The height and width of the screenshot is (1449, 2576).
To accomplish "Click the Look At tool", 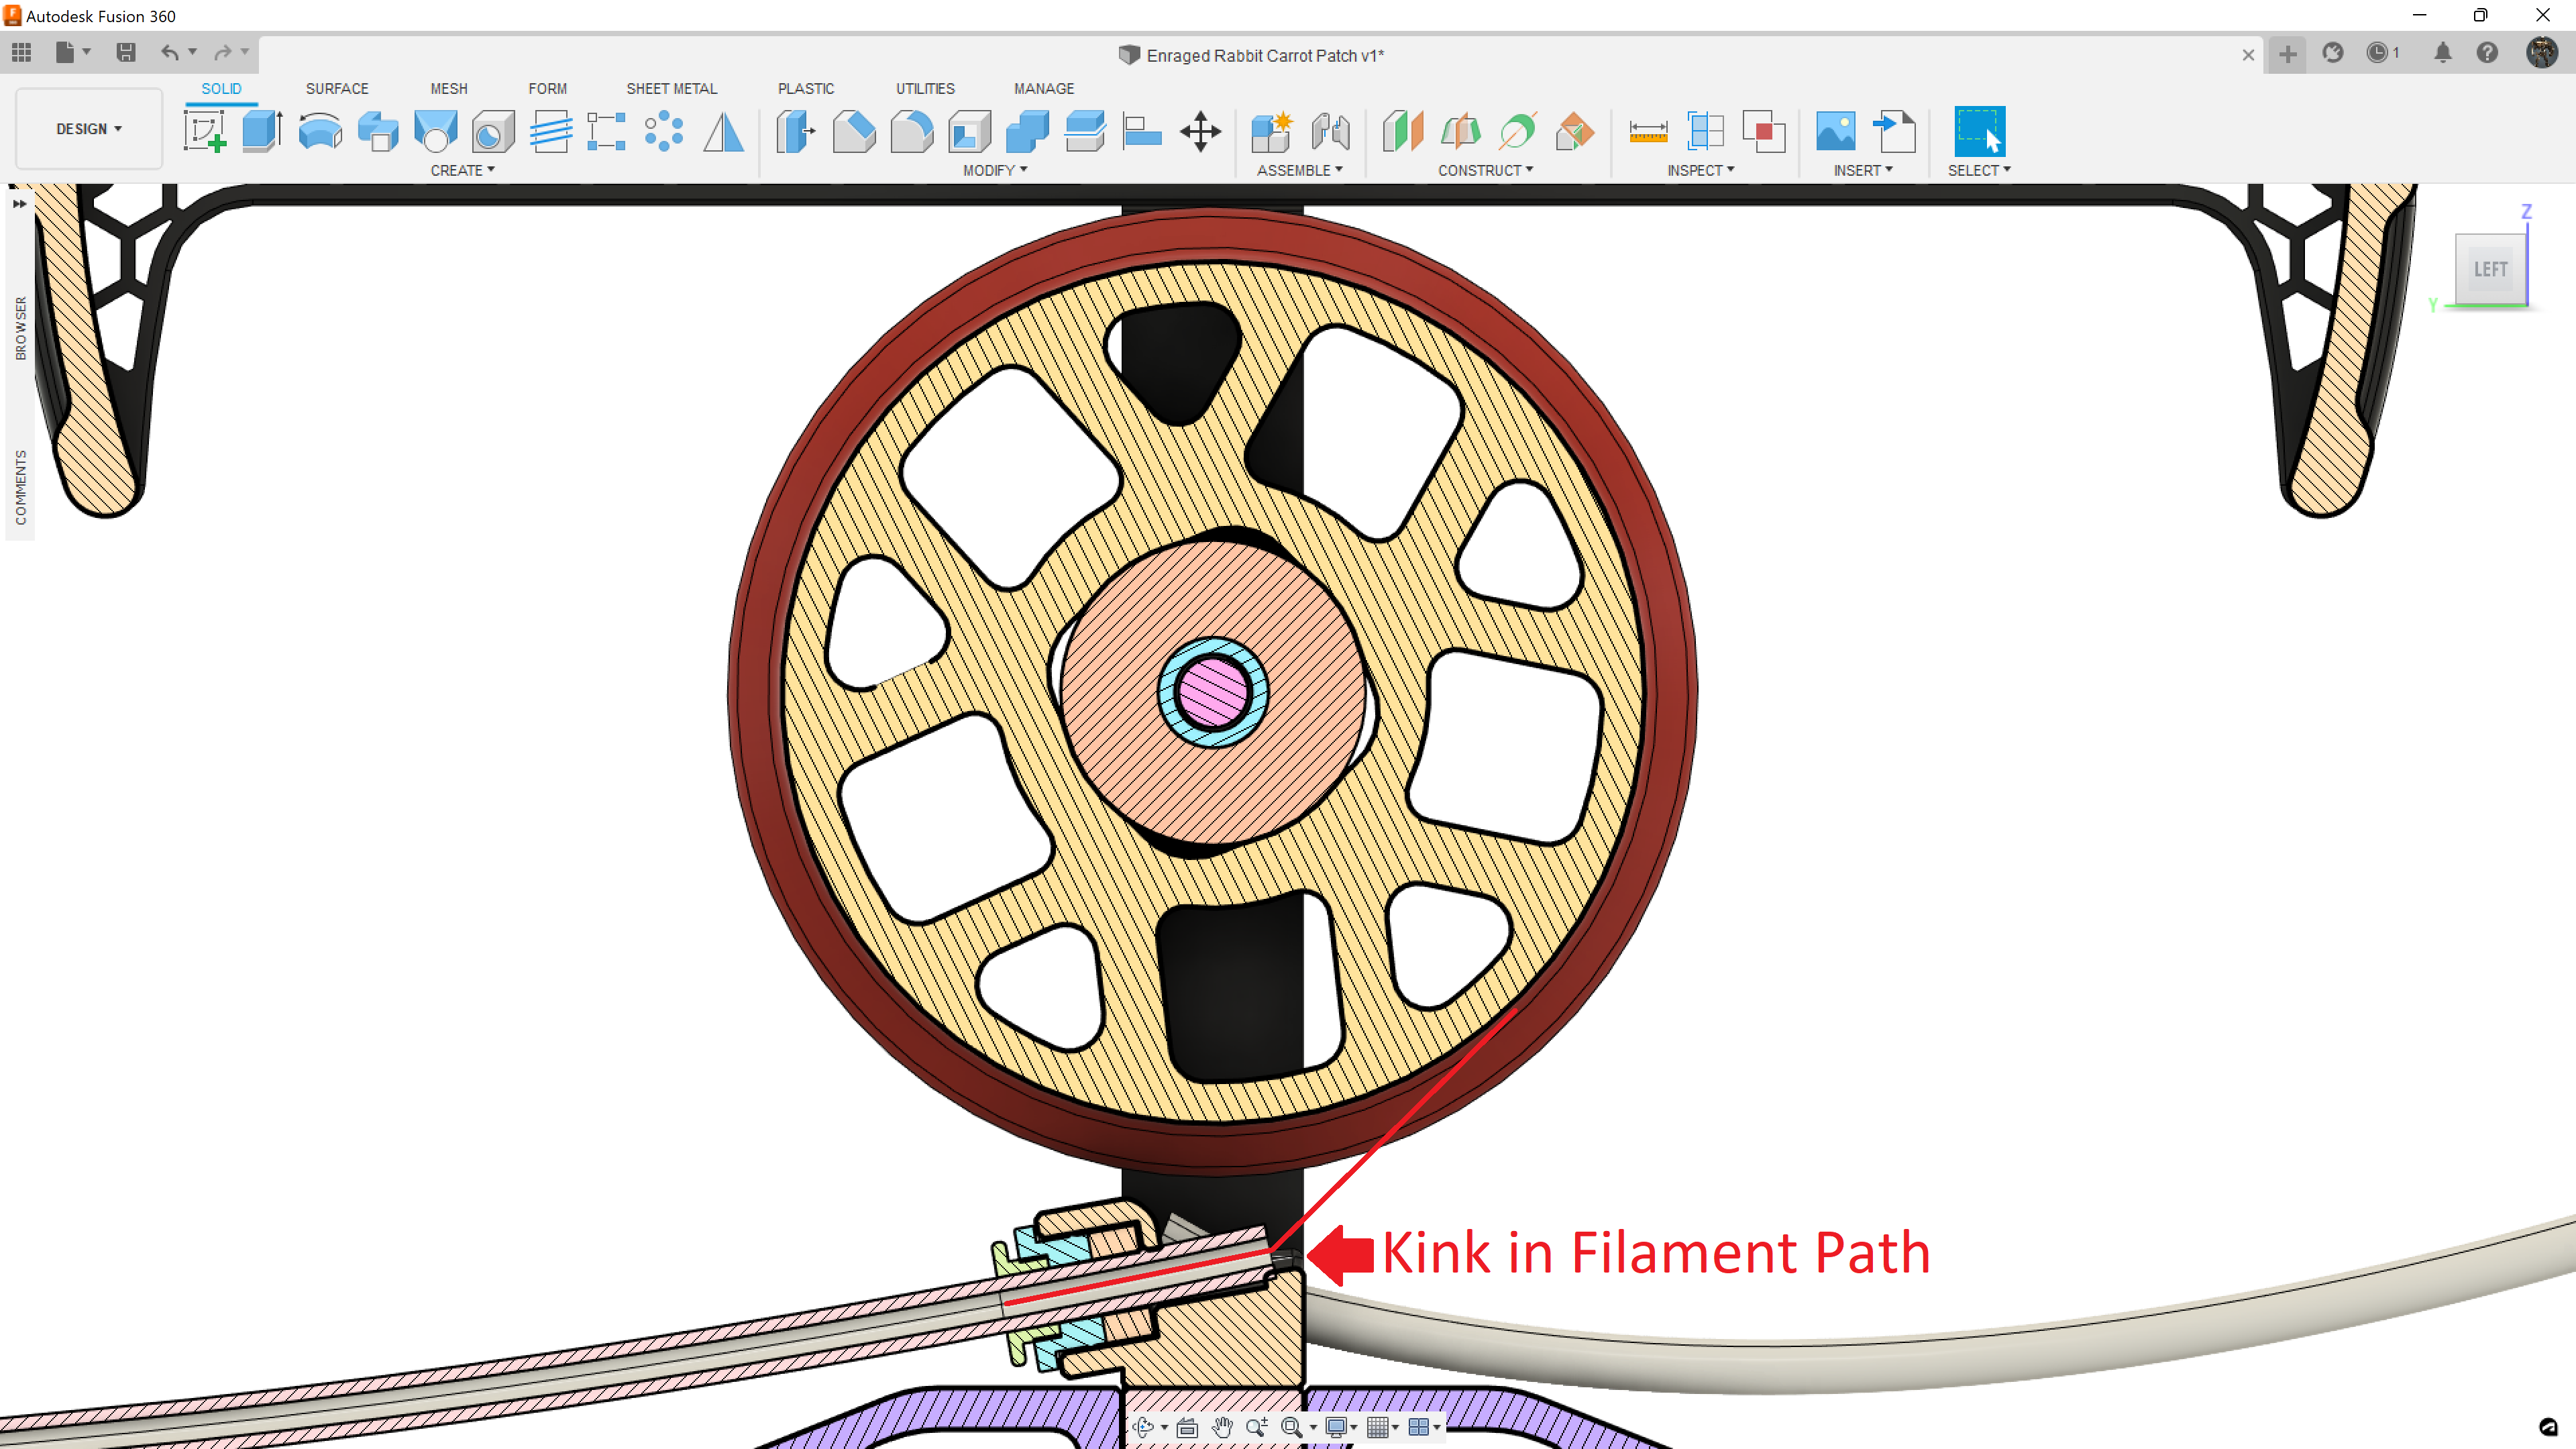I will coord(1187,1427).
